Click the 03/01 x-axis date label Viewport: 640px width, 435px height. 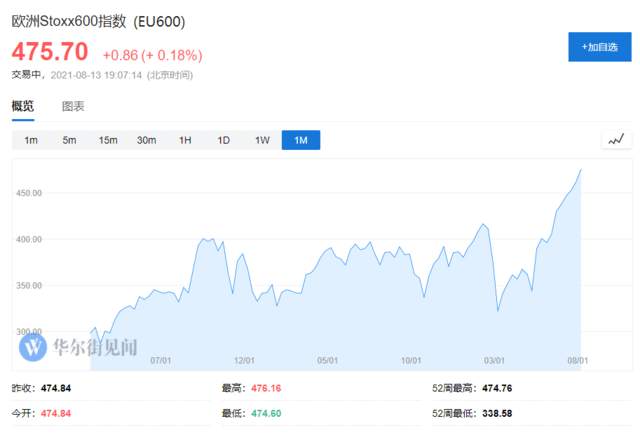tap(494, 361)
